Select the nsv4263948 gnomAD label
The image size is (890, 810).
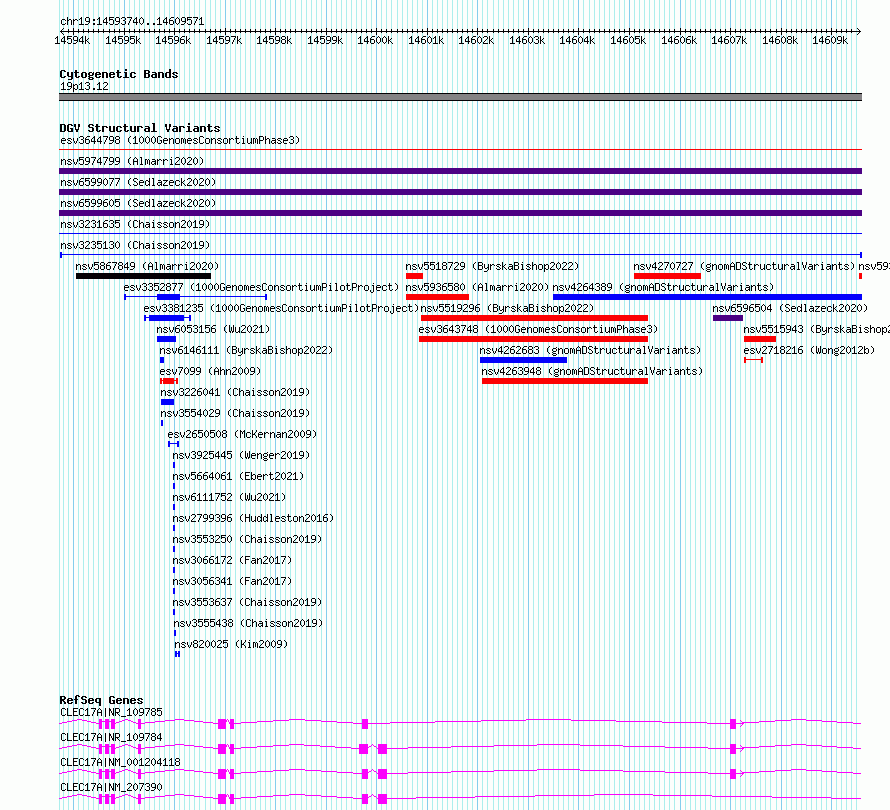point(592,371)
